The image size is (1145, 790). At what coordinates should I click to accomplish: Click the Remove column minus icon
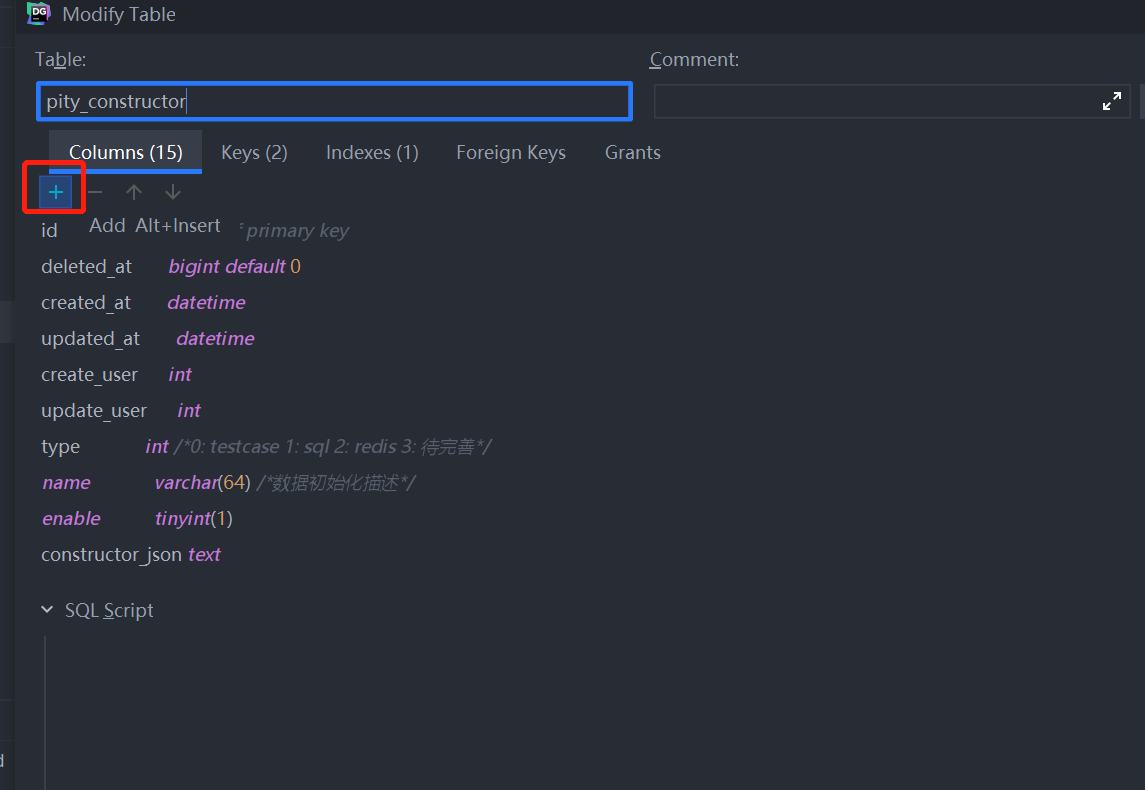[95, 192]
